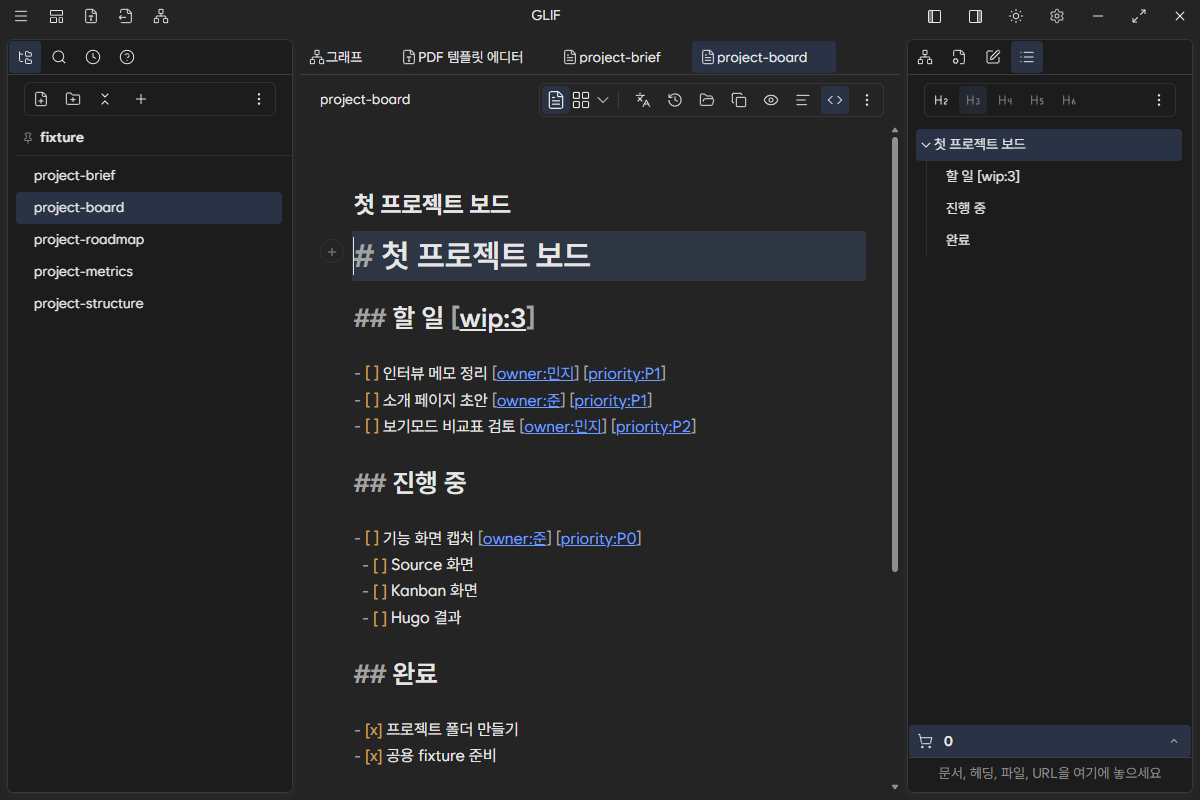Click the file export icon in title bar
1200x800 pixels.
[91, 16]
